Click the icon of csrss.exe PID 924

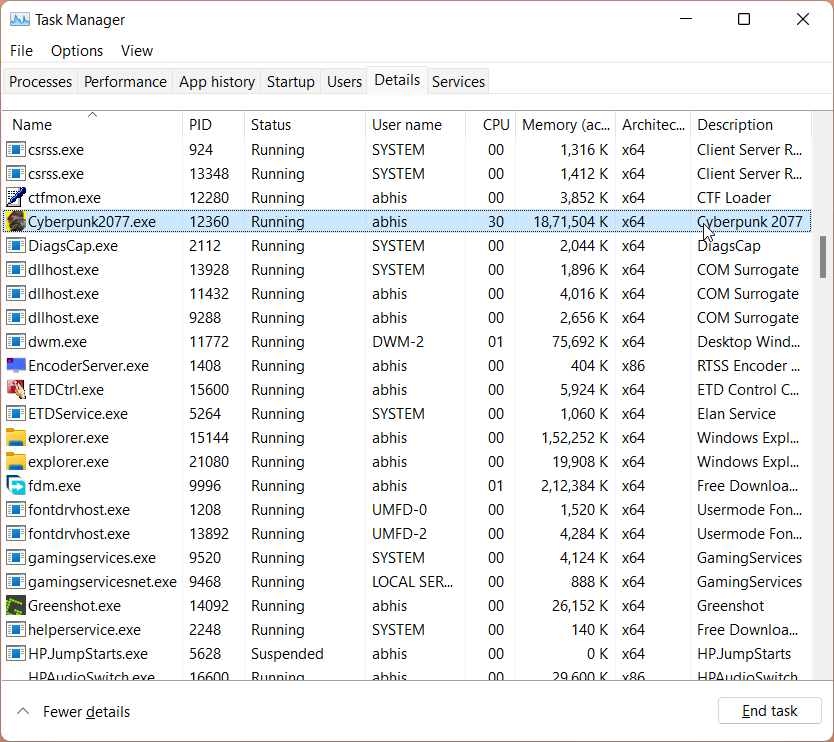[x=16, y=149]
